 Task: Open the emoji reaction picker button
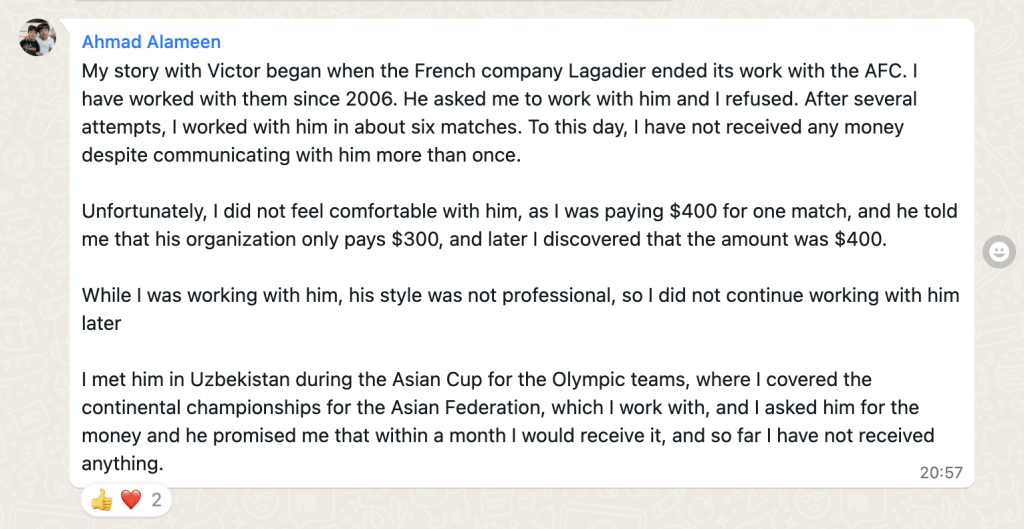998,253
